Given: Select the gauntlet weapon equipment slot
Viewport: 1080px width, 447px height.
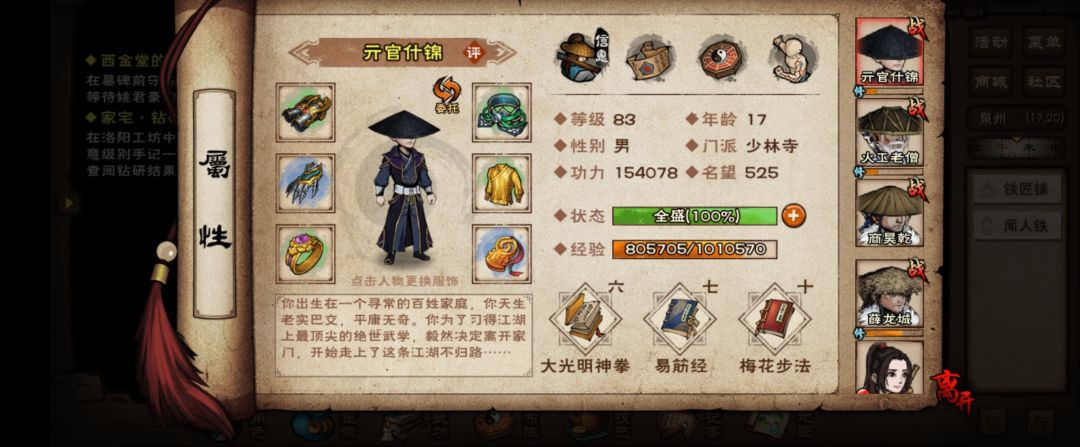Looking at the screenshot, I should [x=305, y=112].
